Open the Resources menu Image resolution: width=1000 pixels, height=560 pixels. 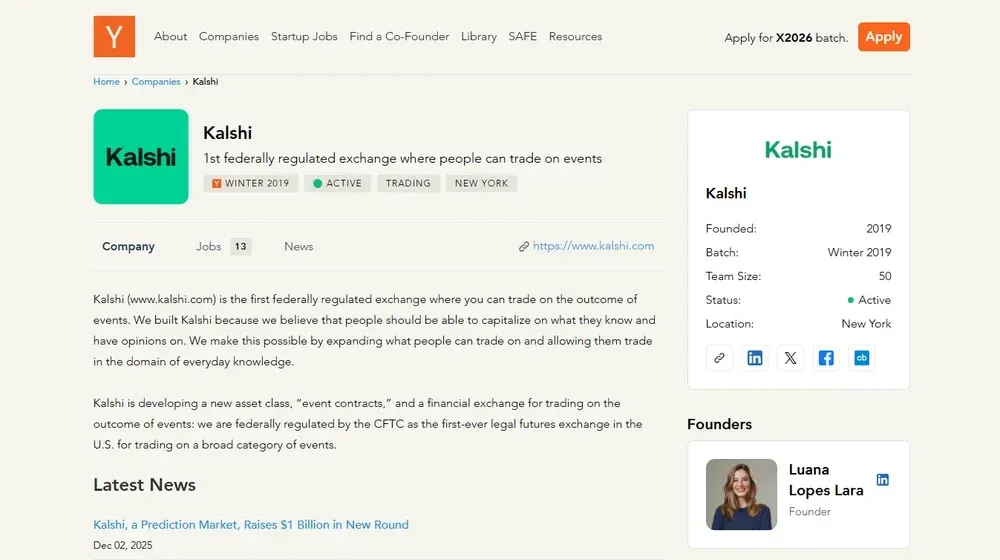click(575, 36)
